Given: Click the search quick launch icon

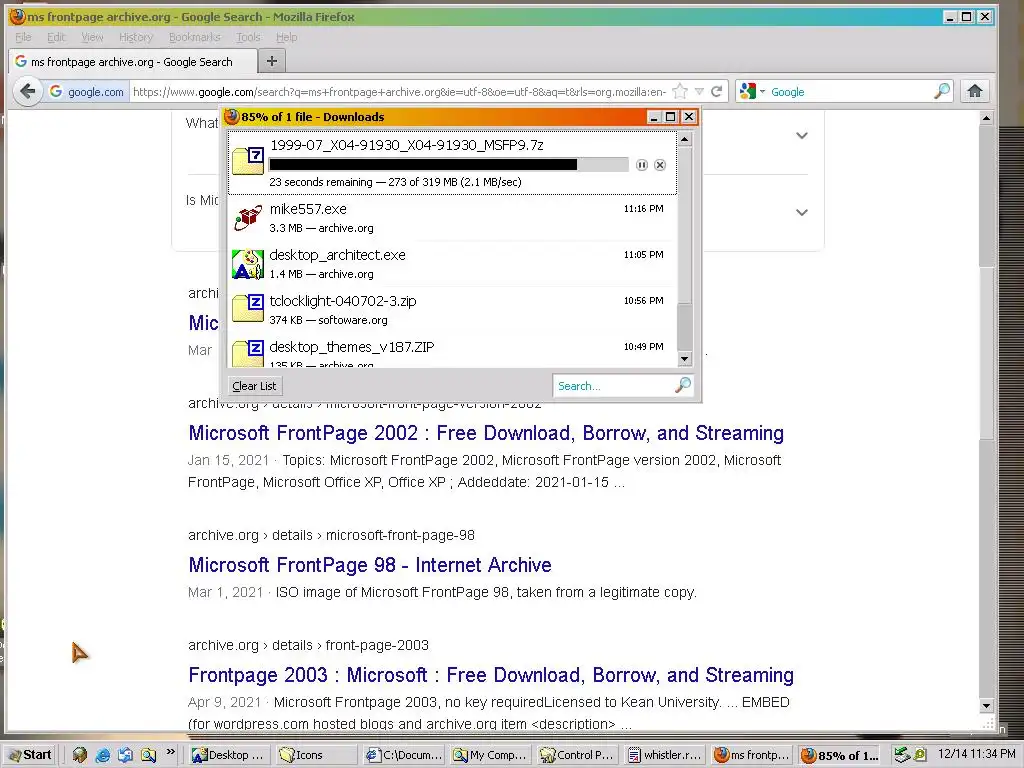Looking at the screenshot, I should [148, 755].
